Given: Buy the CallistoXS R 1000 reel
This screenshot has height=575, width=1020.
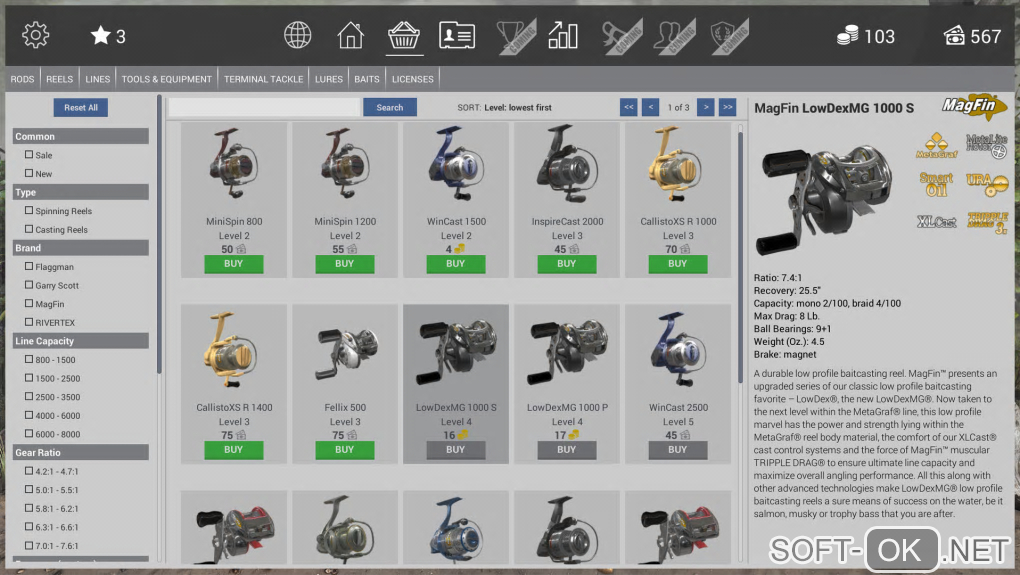Looking at the screenshot, I should pyautogui.click(x=677, y=263).
